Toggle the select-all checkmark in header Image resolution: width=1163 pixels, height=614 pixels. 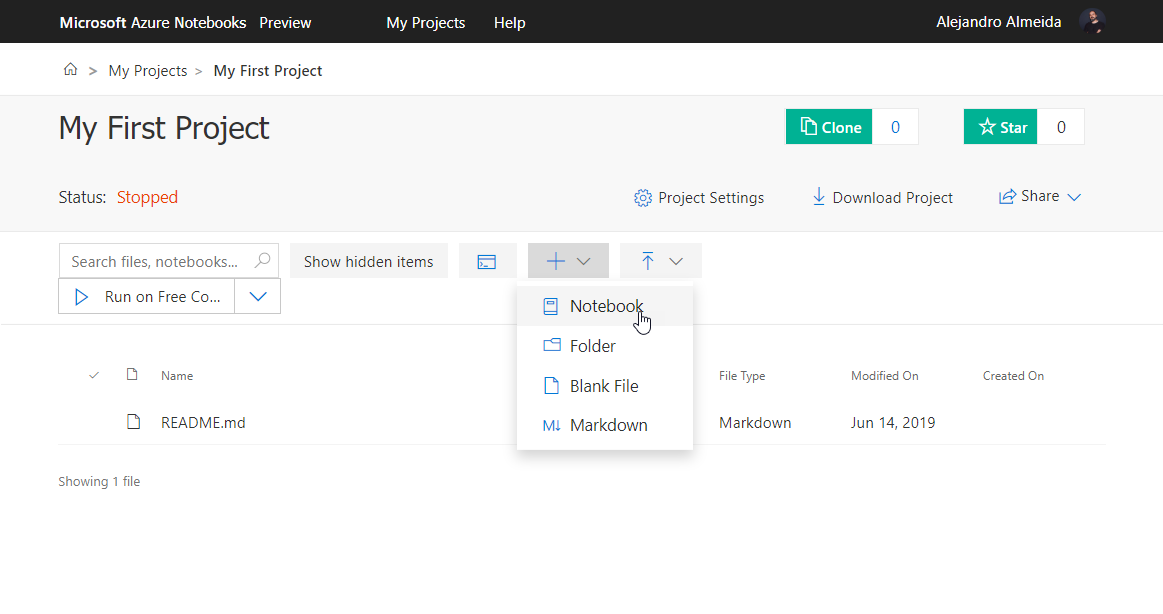click(x=94, y=375)
